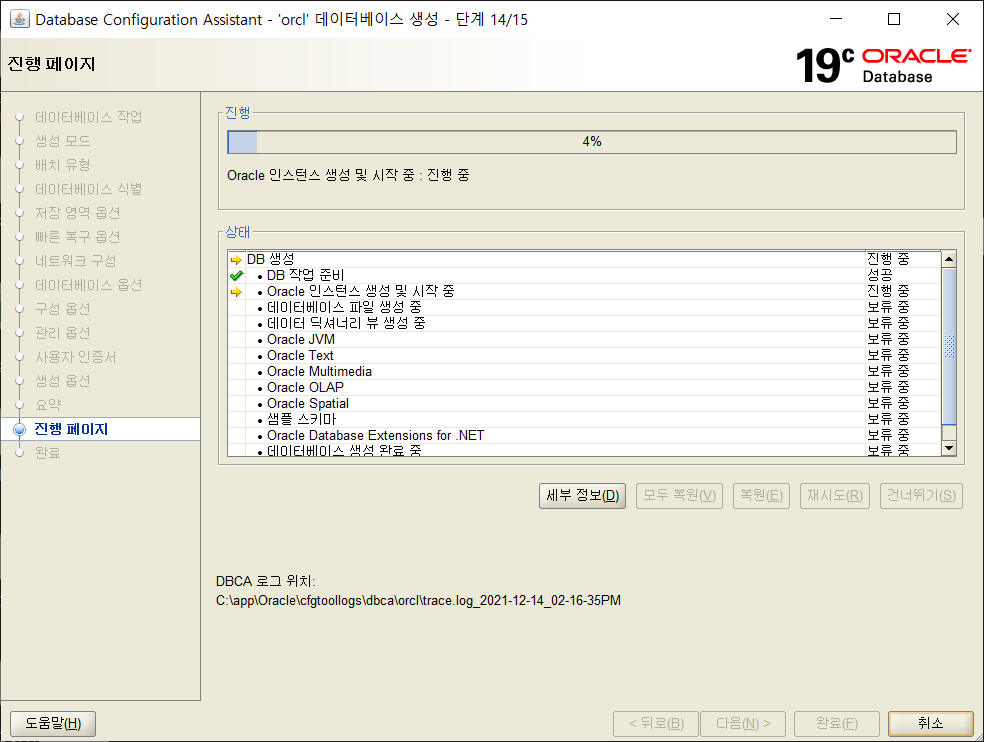984x742 pixels.
Task: Select 데이터베이스 식별 step in sidebar
Action: (x=88, y=189)
